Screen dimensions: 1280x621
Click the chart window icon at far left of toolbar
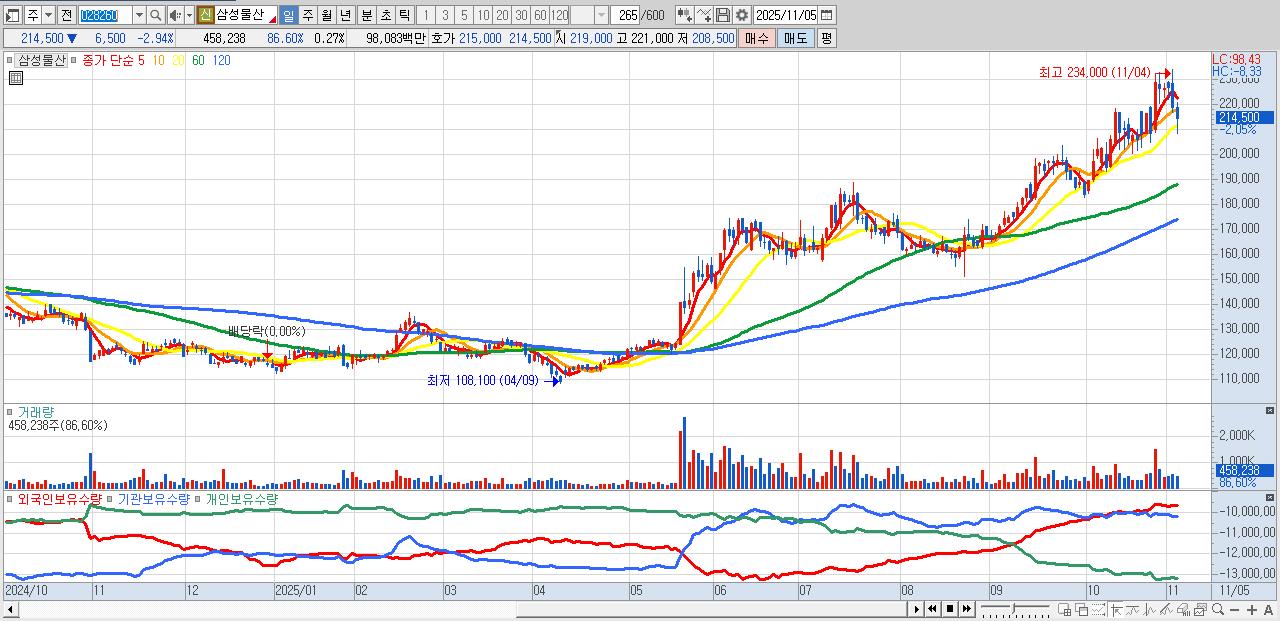11,15
